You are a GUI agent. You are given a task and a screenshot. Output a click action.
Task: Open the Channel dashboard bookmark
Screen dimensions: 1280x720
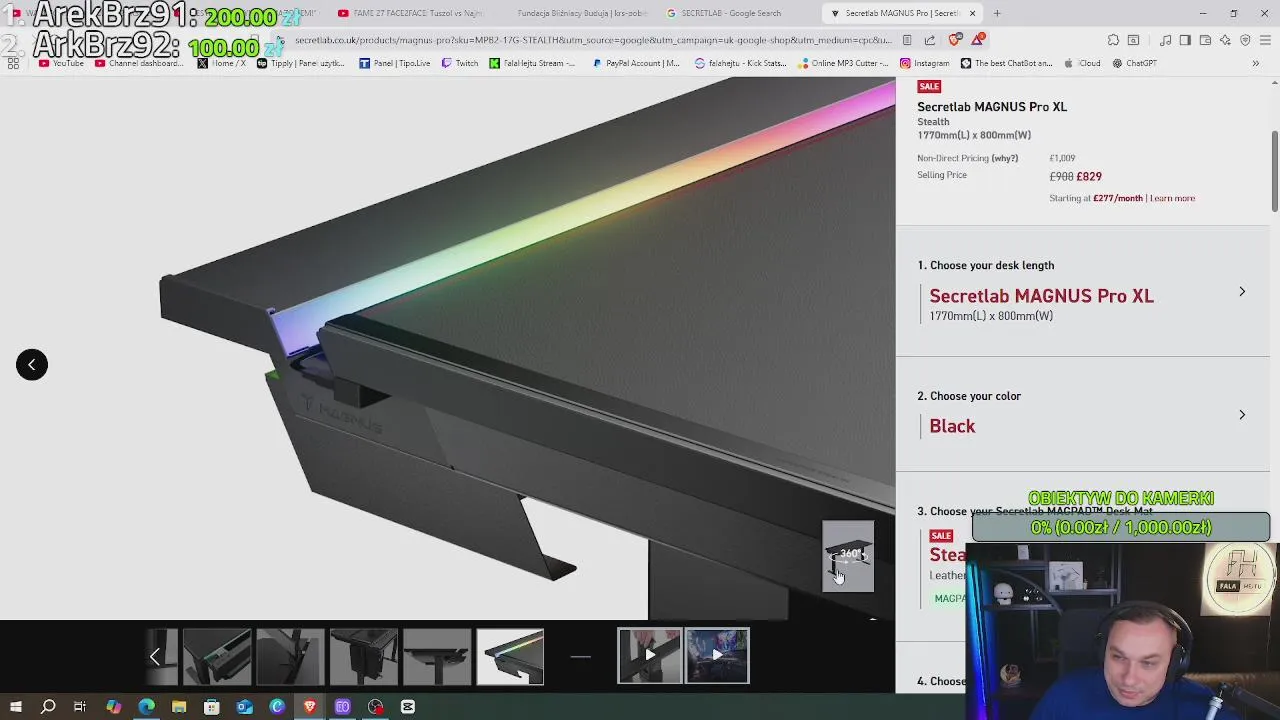pos(140,63)
